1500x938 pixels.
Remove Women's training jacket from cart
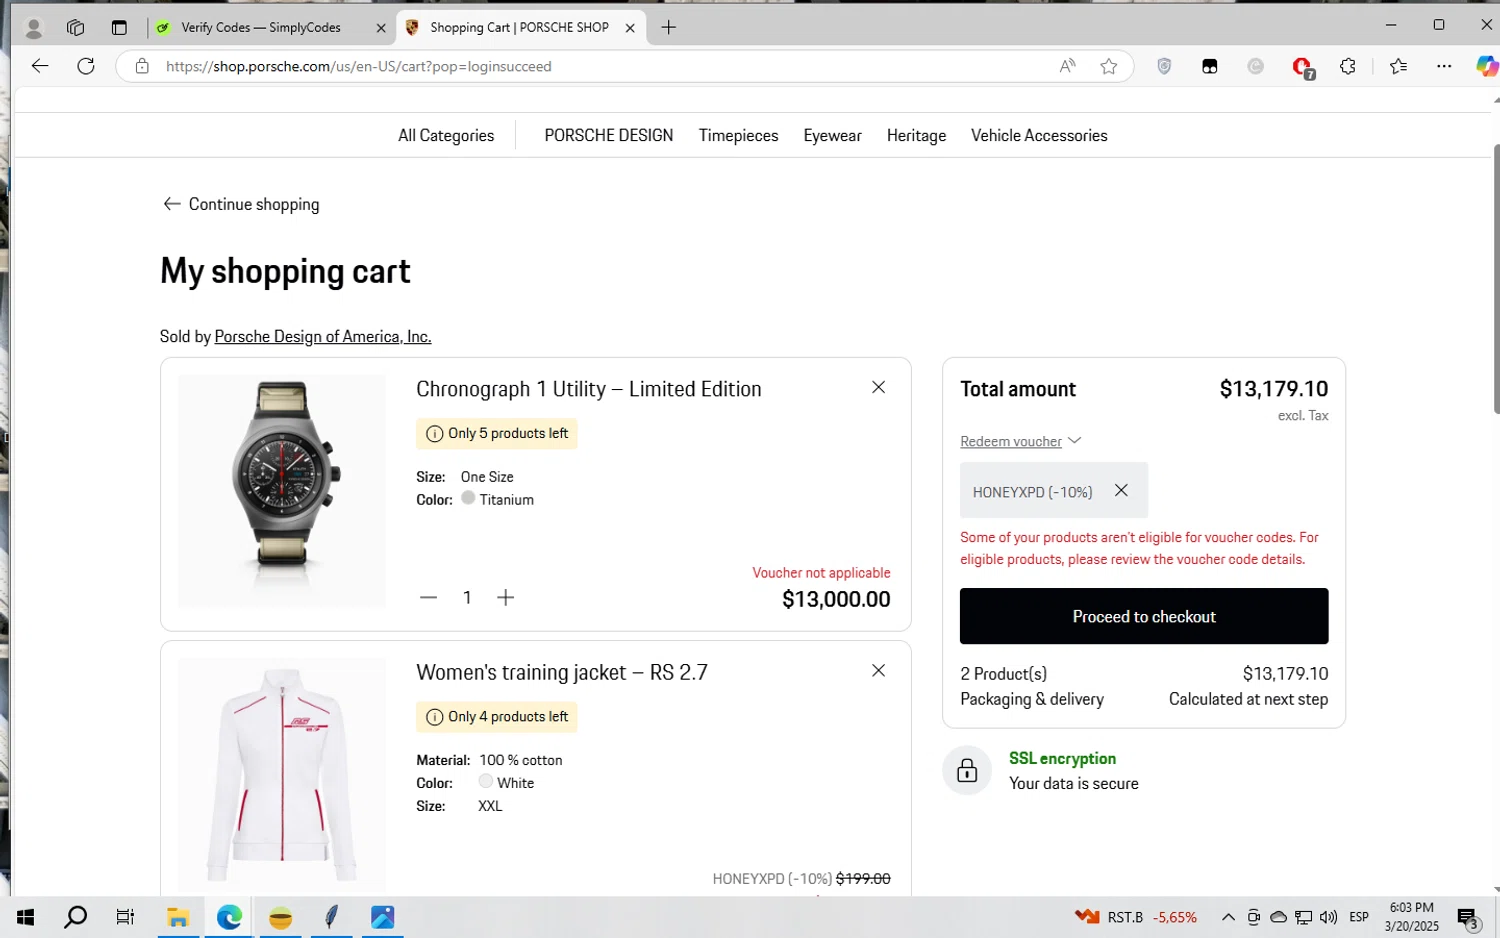pyautogui.click(x=878, y=670)
